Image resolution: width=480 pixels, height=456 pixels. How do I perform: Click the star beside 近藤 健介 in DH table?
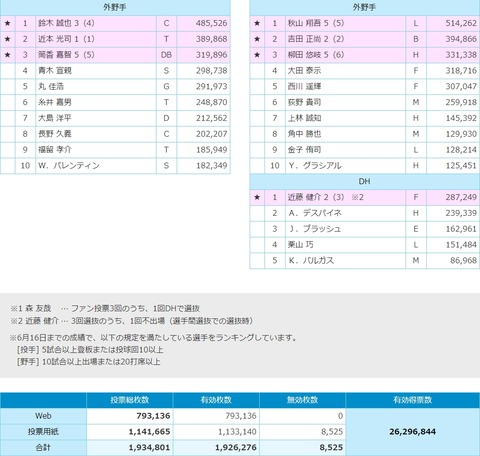(x=257, y=197)
